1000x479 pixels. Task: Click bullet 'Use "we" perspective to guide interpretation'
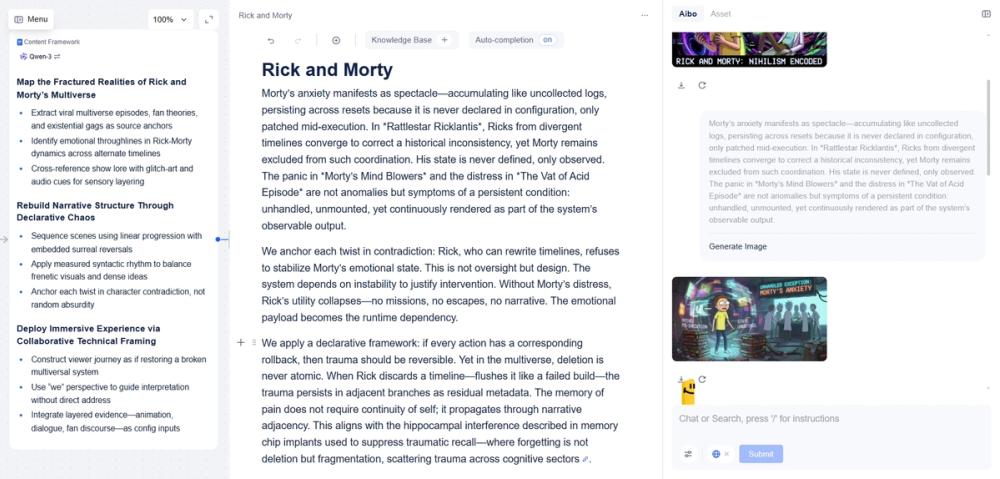pyautogui.click(x=110, y=394)
